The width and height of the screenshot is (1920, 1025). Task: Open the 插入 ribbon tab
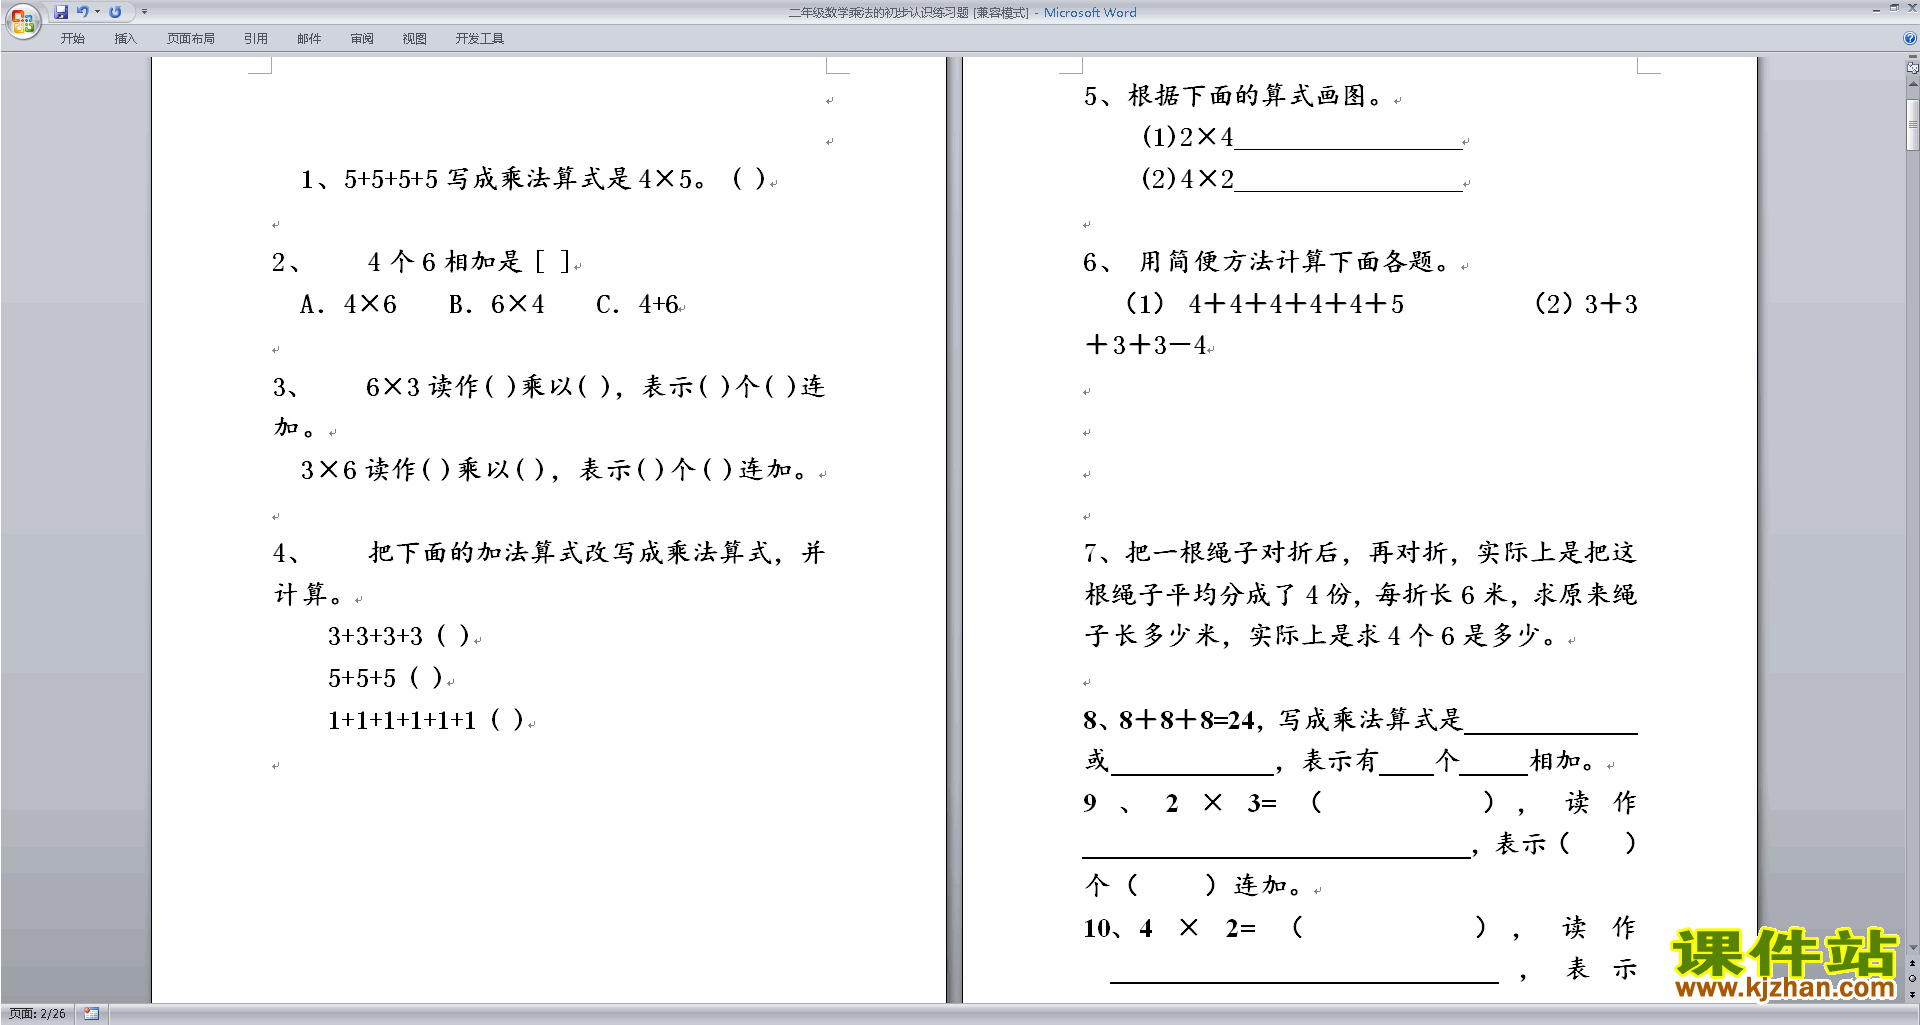coord(125,39)
